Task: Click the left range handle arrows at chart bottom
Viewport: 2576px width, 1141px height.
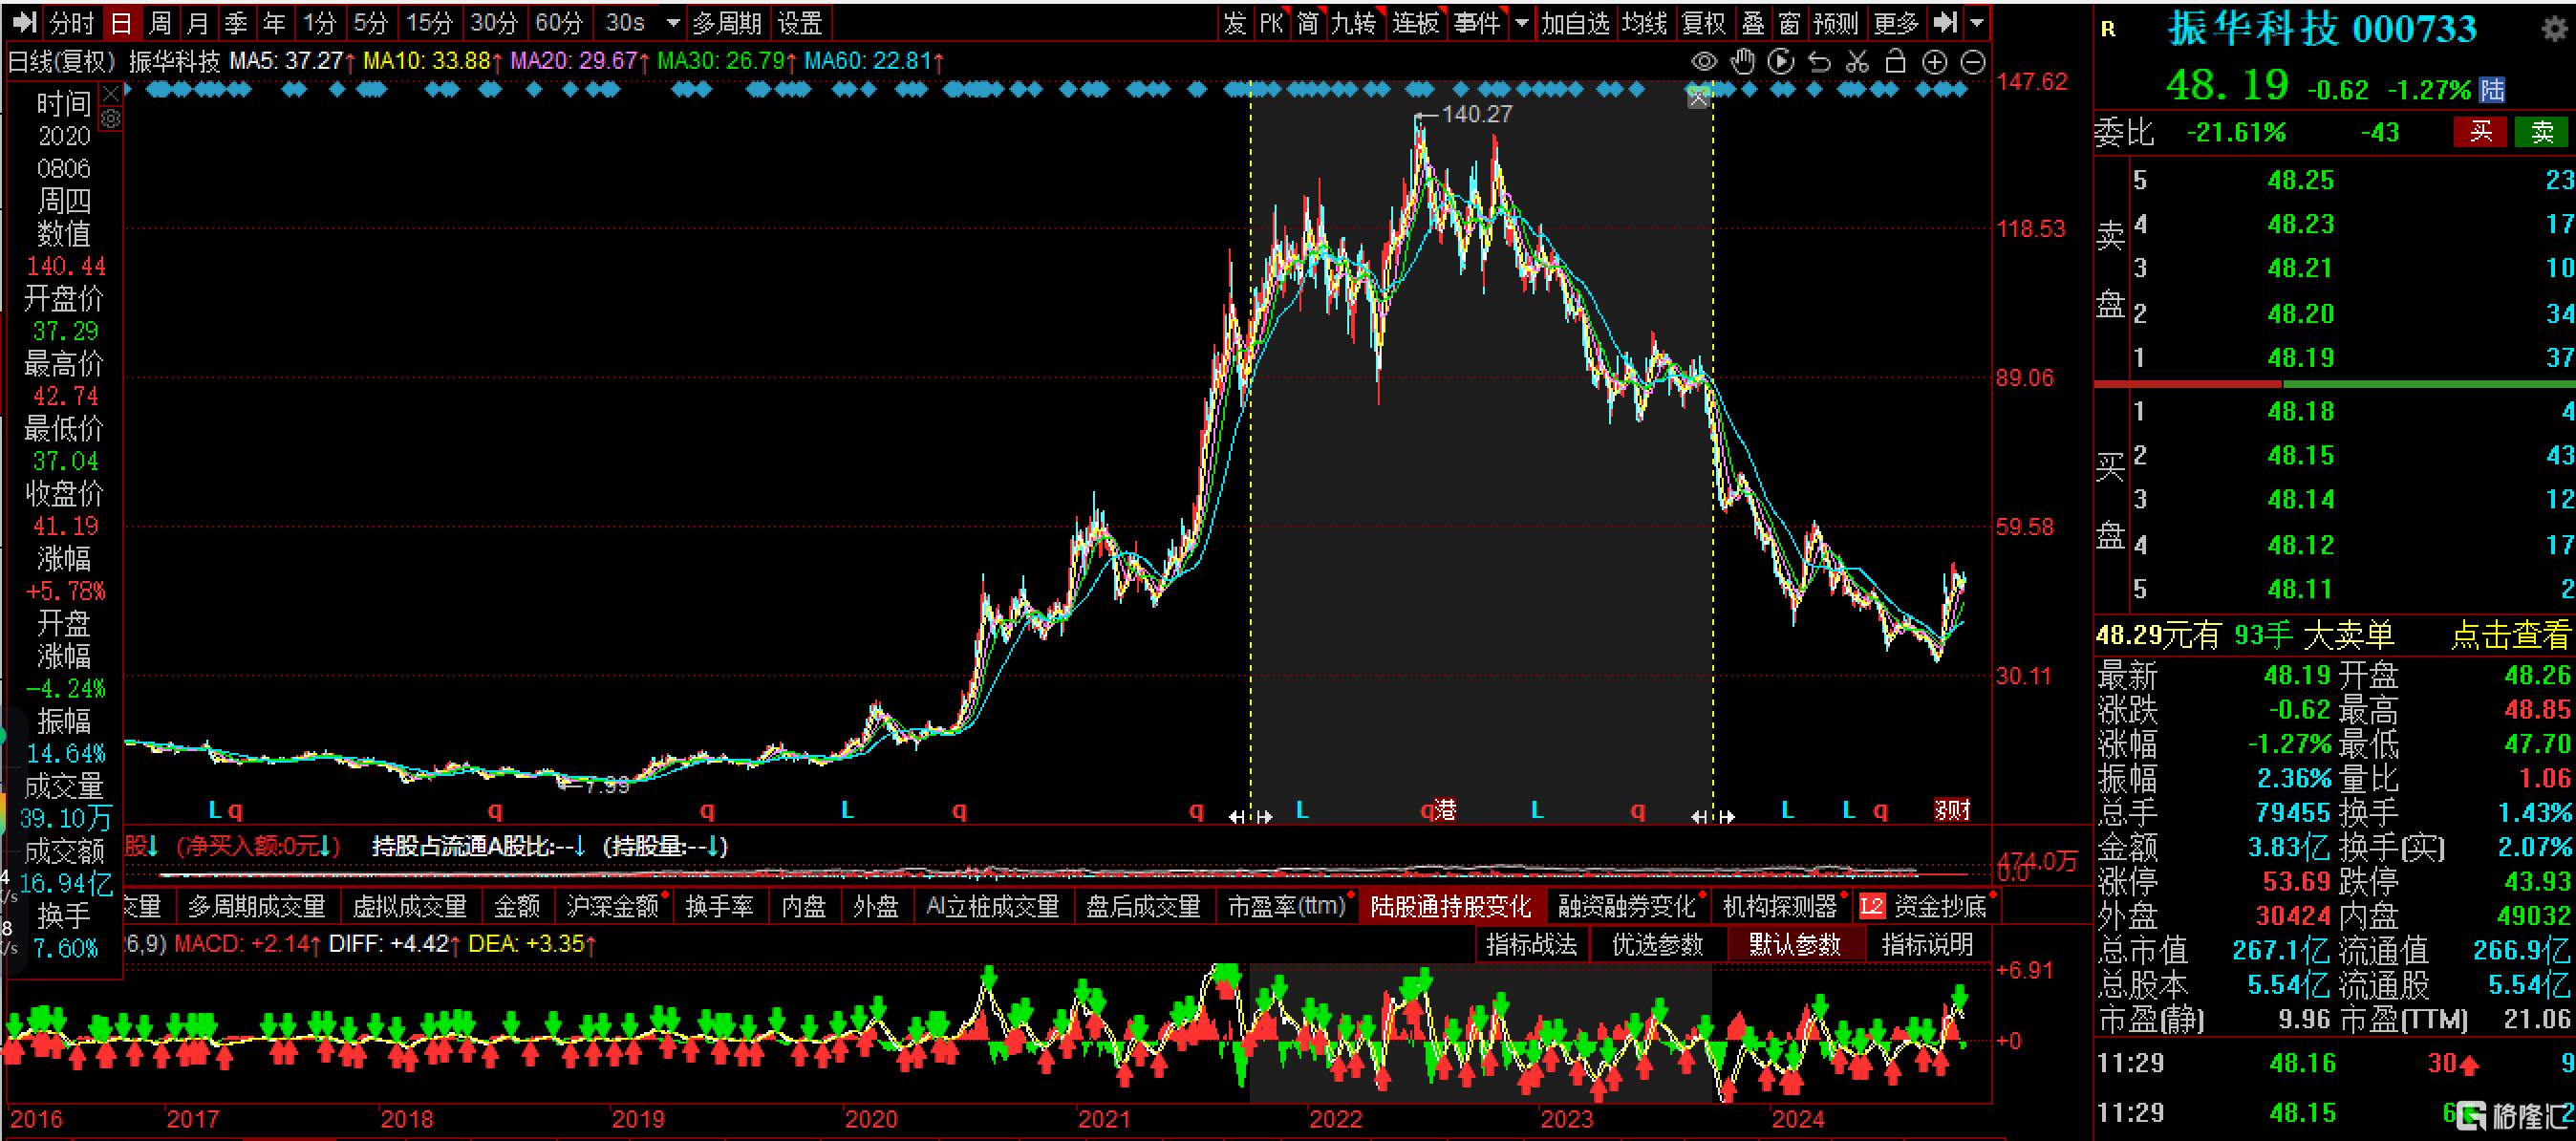Action: click(1251, 817)
